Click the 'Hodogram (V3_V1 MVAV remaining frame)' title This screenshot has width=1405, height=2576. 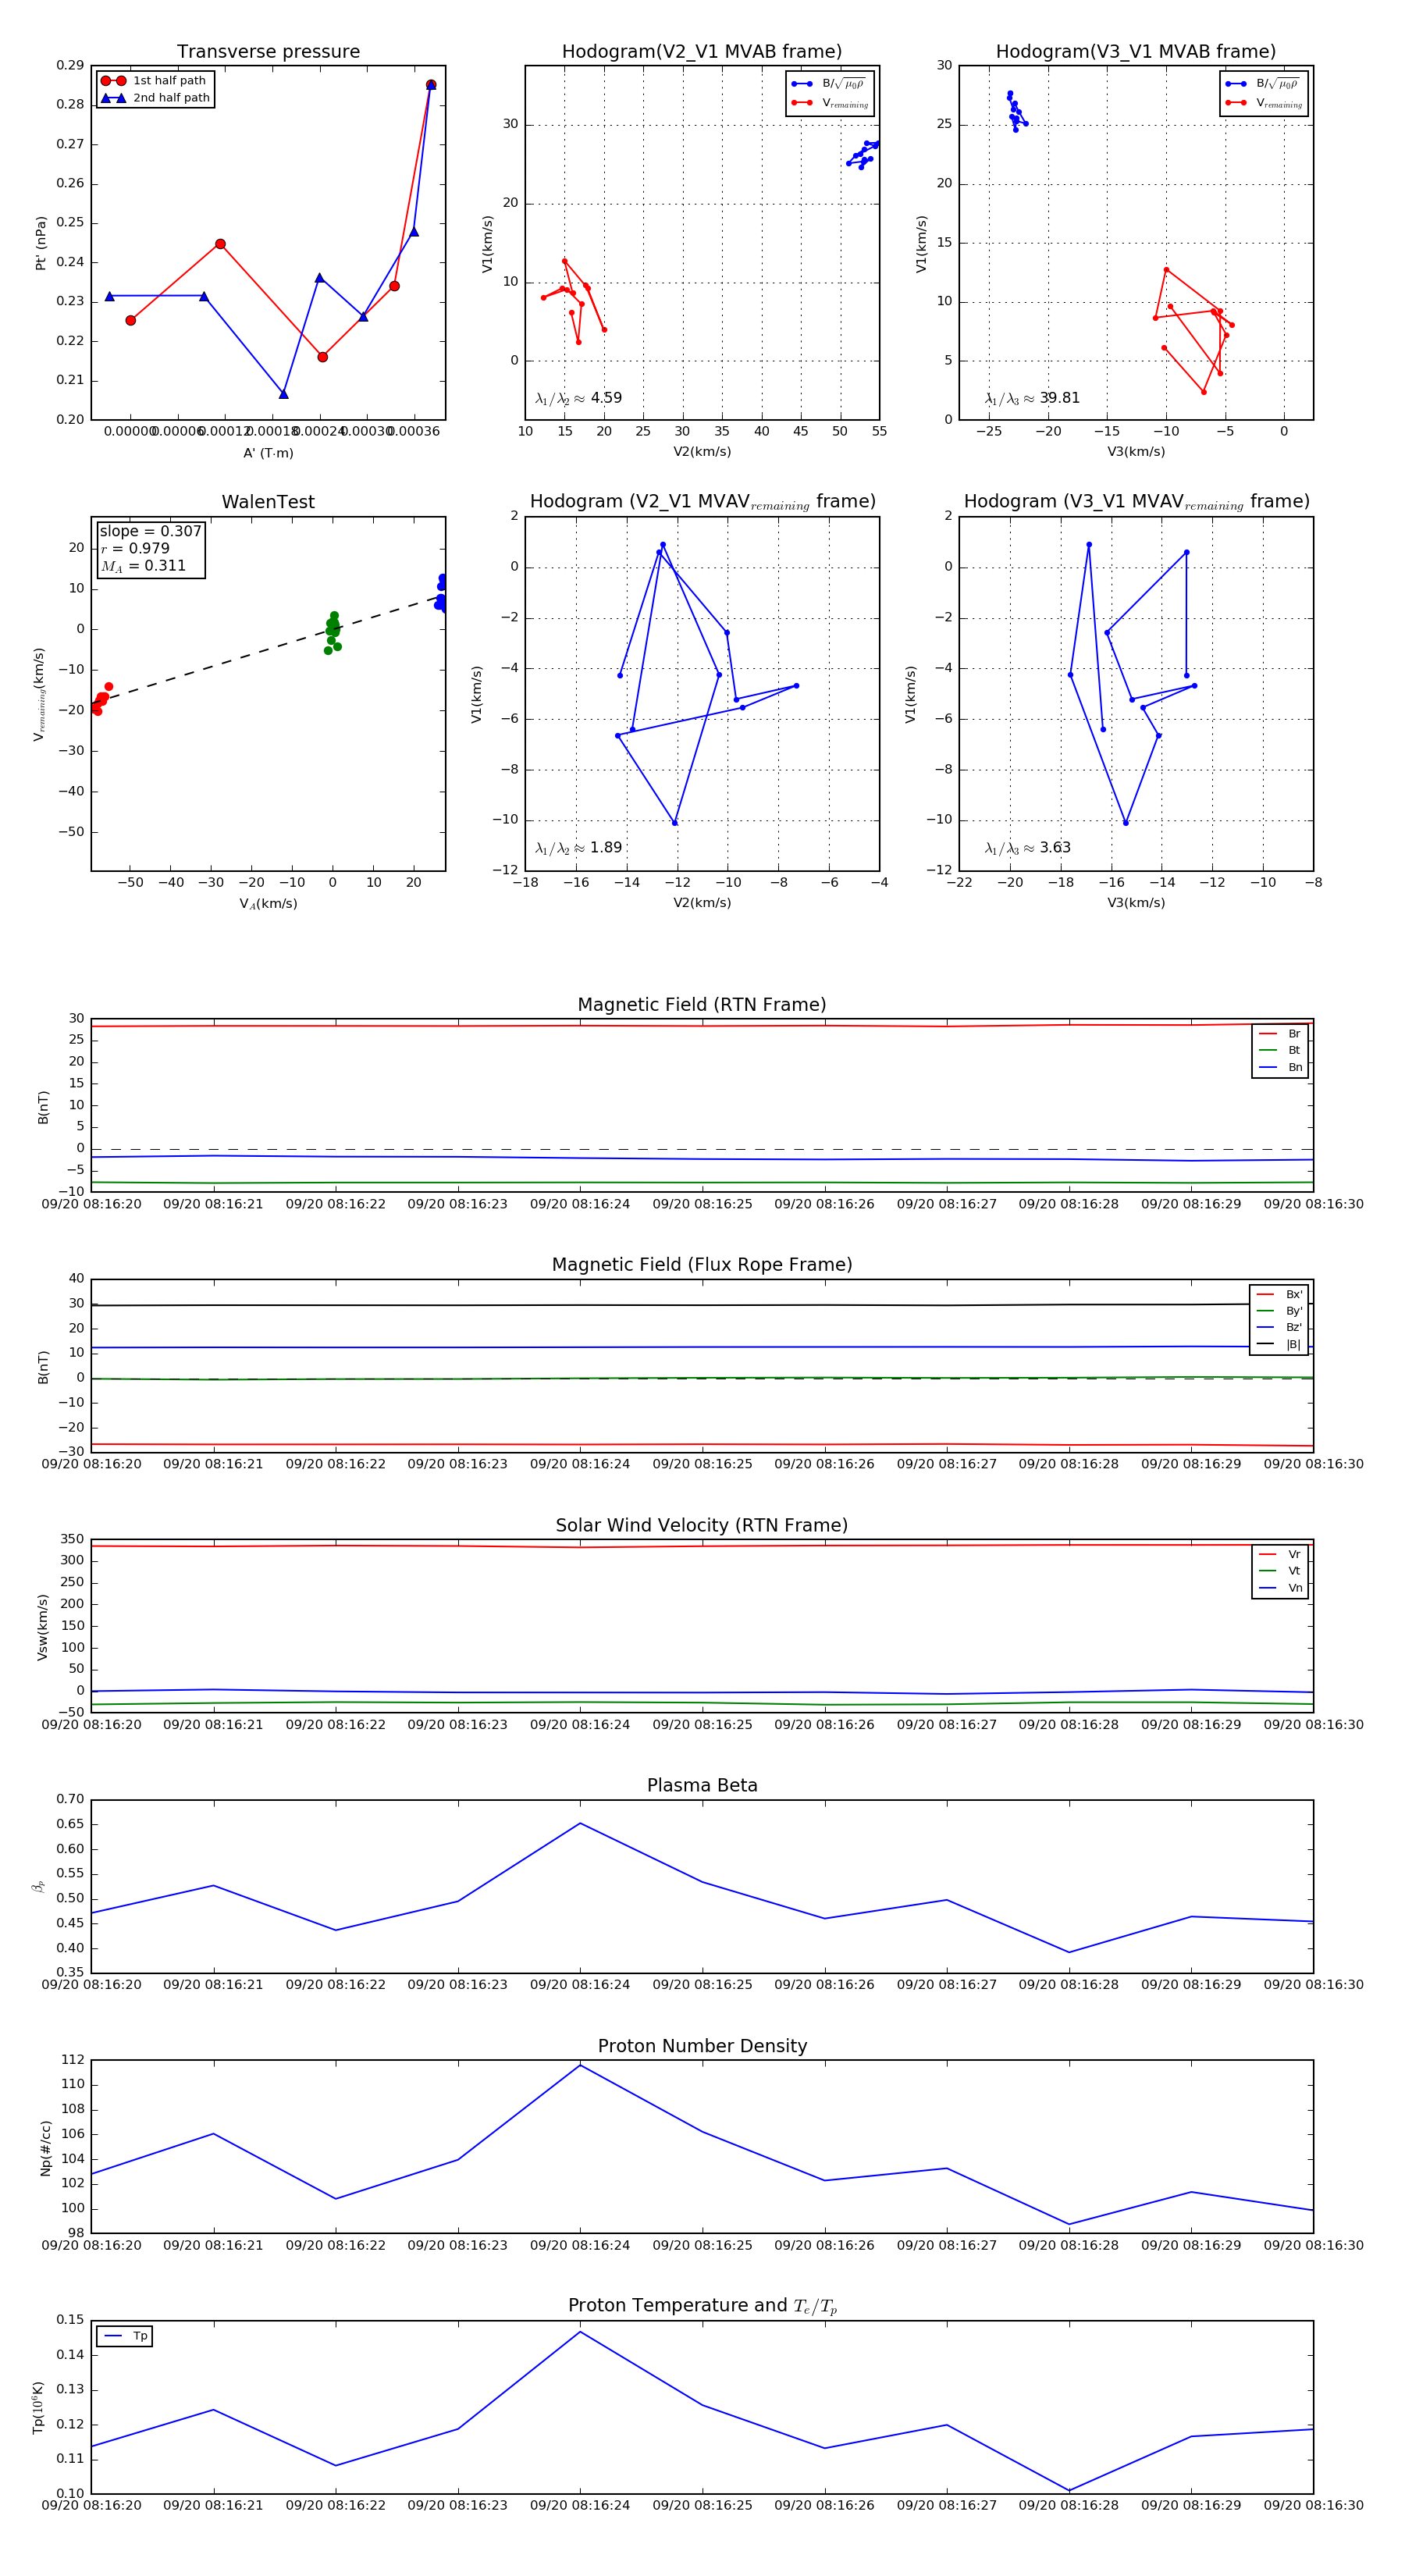point(1136,502)
